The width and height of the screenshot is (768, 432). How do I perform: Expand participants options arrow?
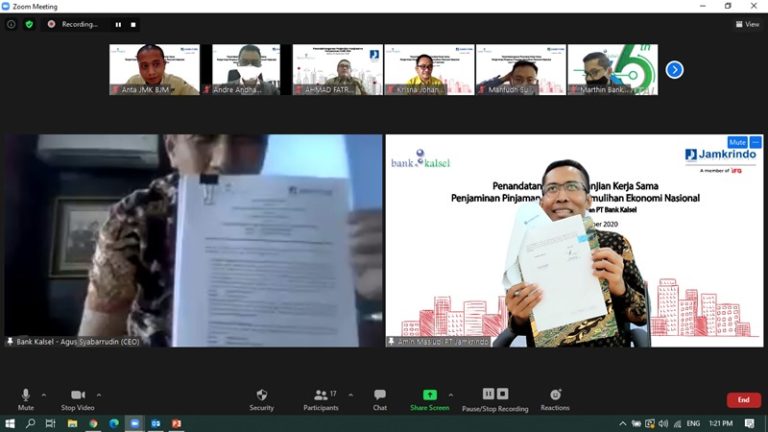tap(351, 395)
